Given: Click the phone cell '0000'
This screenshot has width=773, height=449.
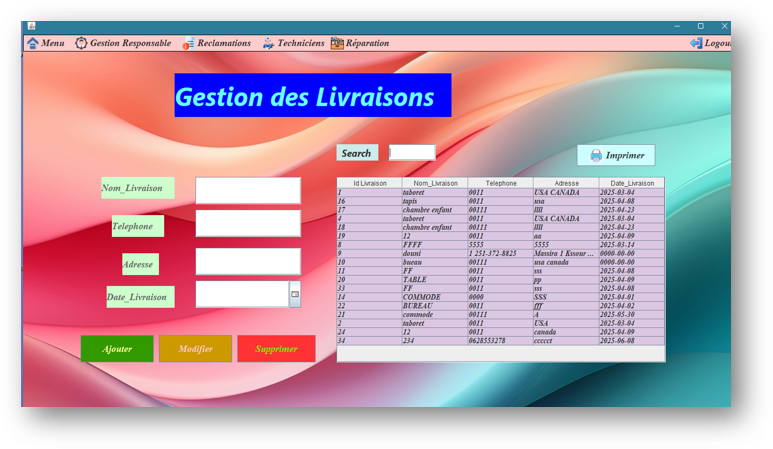Looking at the screenshot, I should pos(501,297).
